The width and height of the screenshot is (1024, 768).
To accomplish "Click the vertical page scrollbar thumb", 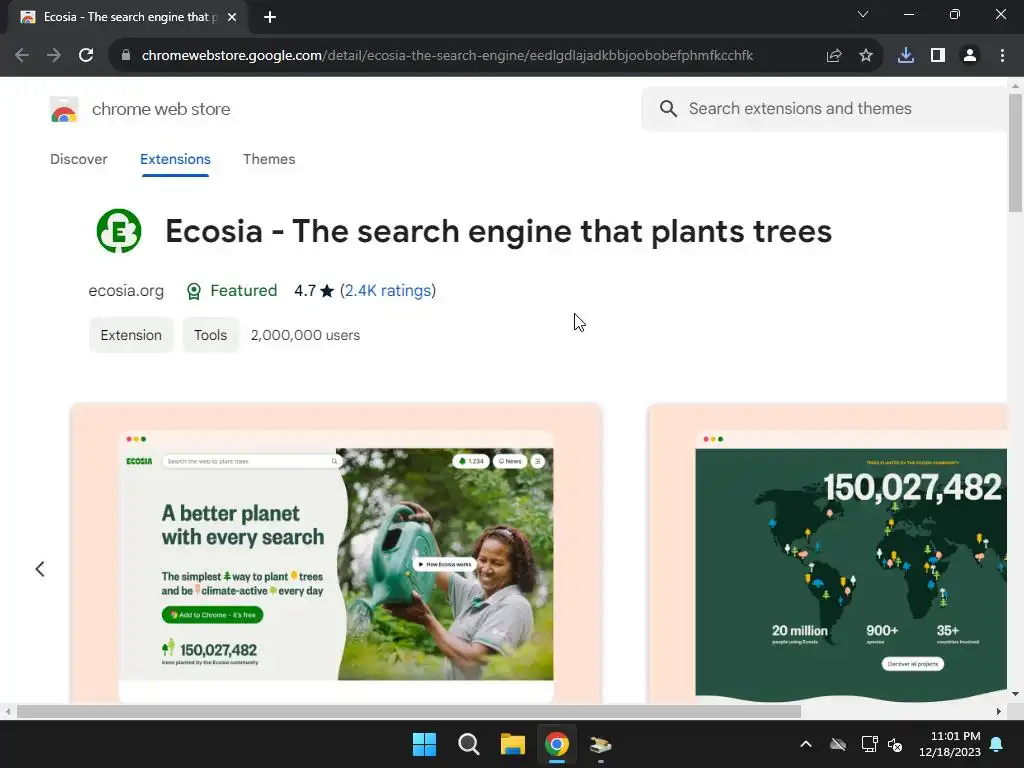I will [1015, 153].
